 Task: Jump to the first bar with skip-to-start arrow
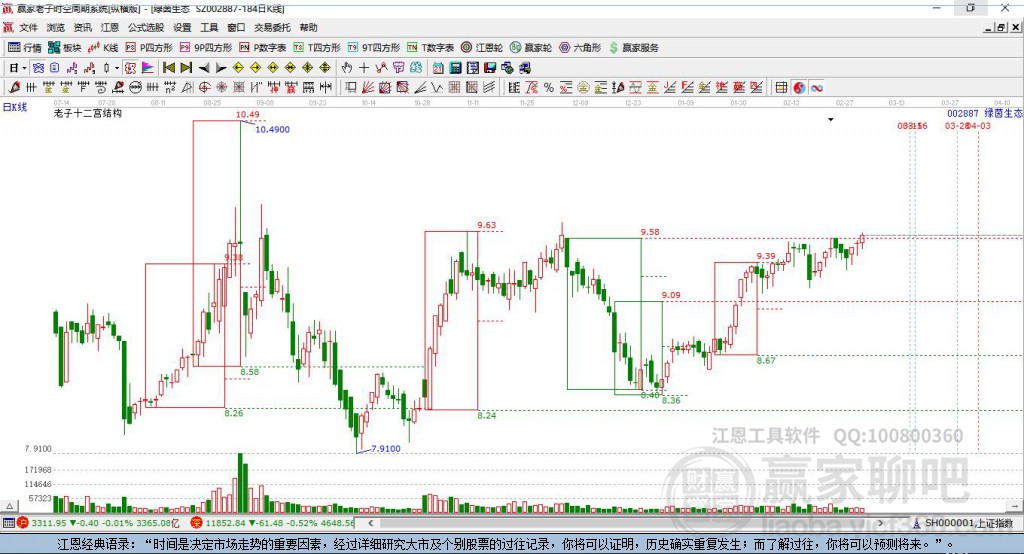tap(168, 68)
